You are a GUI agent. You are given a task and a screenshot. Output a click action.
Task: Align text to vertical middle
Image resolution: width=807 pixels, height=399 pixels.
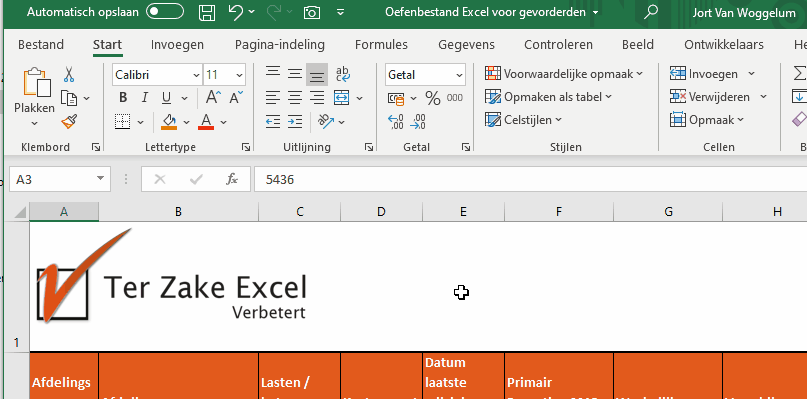click(x=294, y=75)
